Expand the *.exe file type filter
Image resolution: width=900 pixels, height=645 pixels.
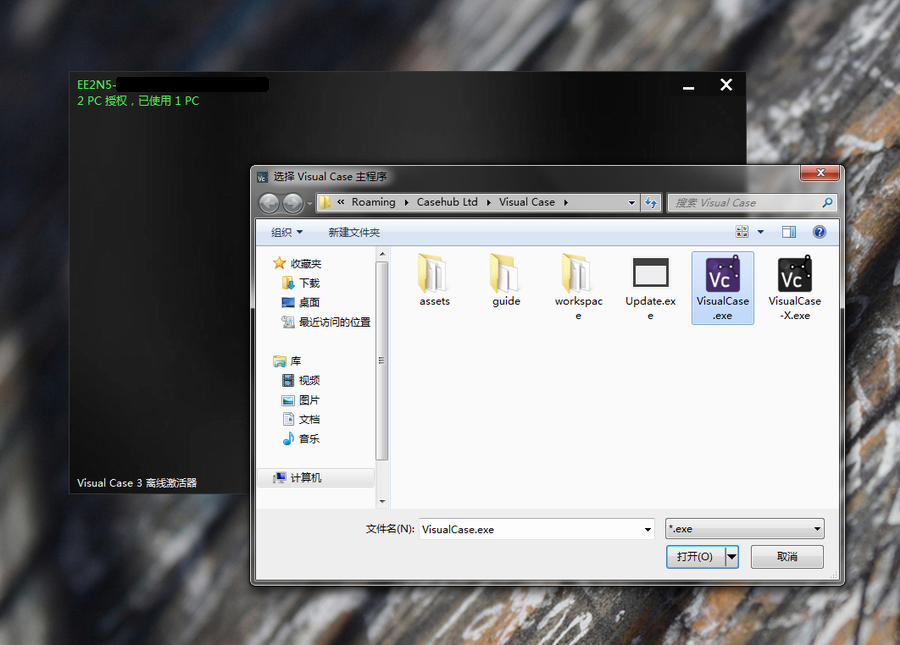click(817, 529)
